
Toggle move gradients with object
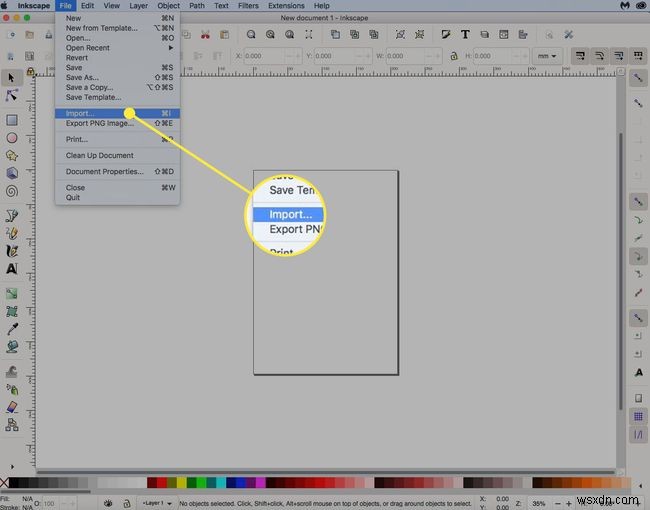[x=618, y=56]
